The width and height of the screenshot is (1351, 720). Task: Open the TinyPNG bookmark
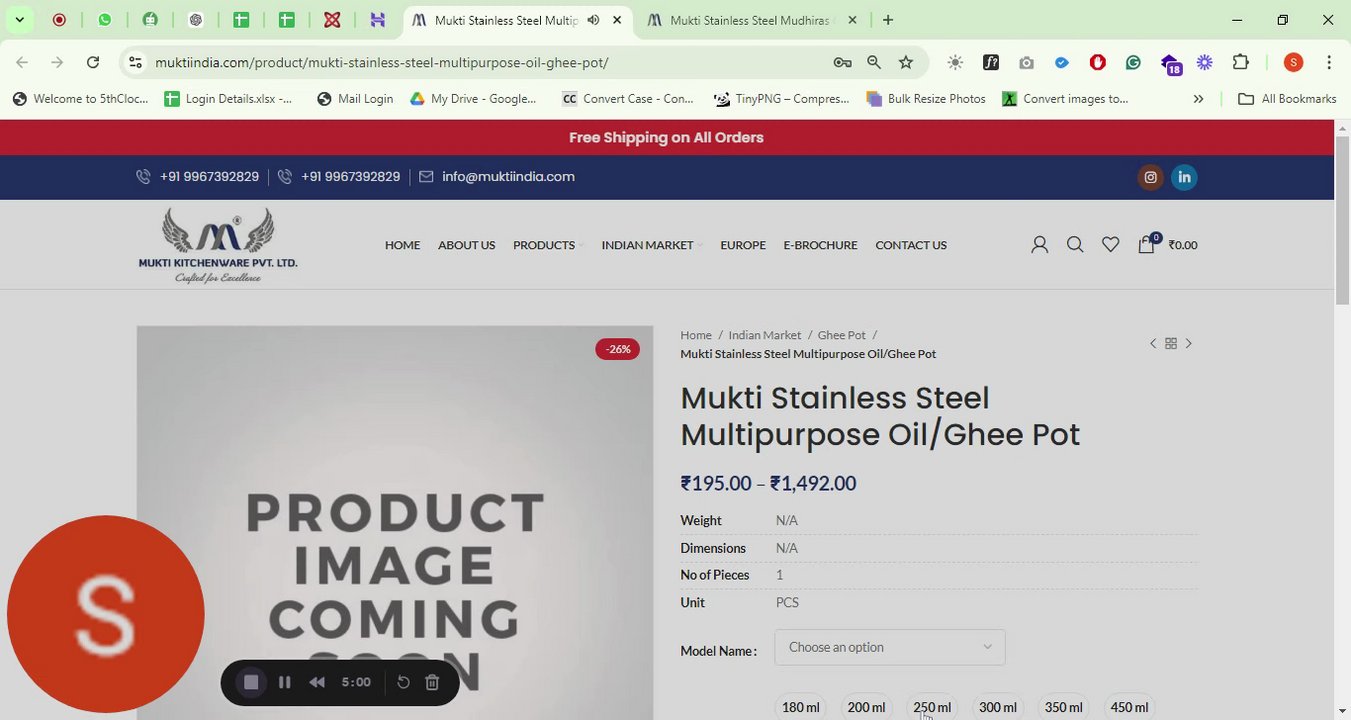[x=782, y=99]
